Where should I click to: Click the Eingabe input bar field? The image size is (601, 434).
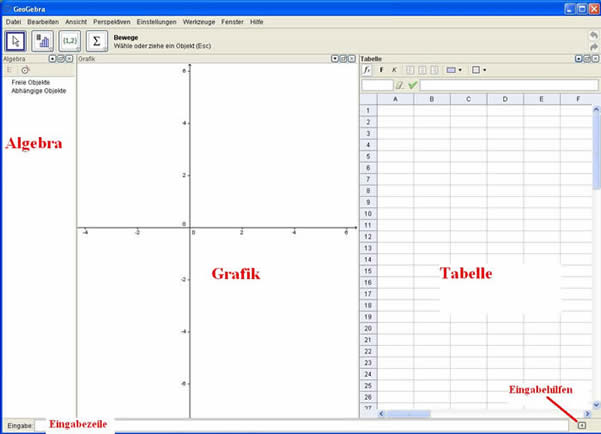coord(301,426)
